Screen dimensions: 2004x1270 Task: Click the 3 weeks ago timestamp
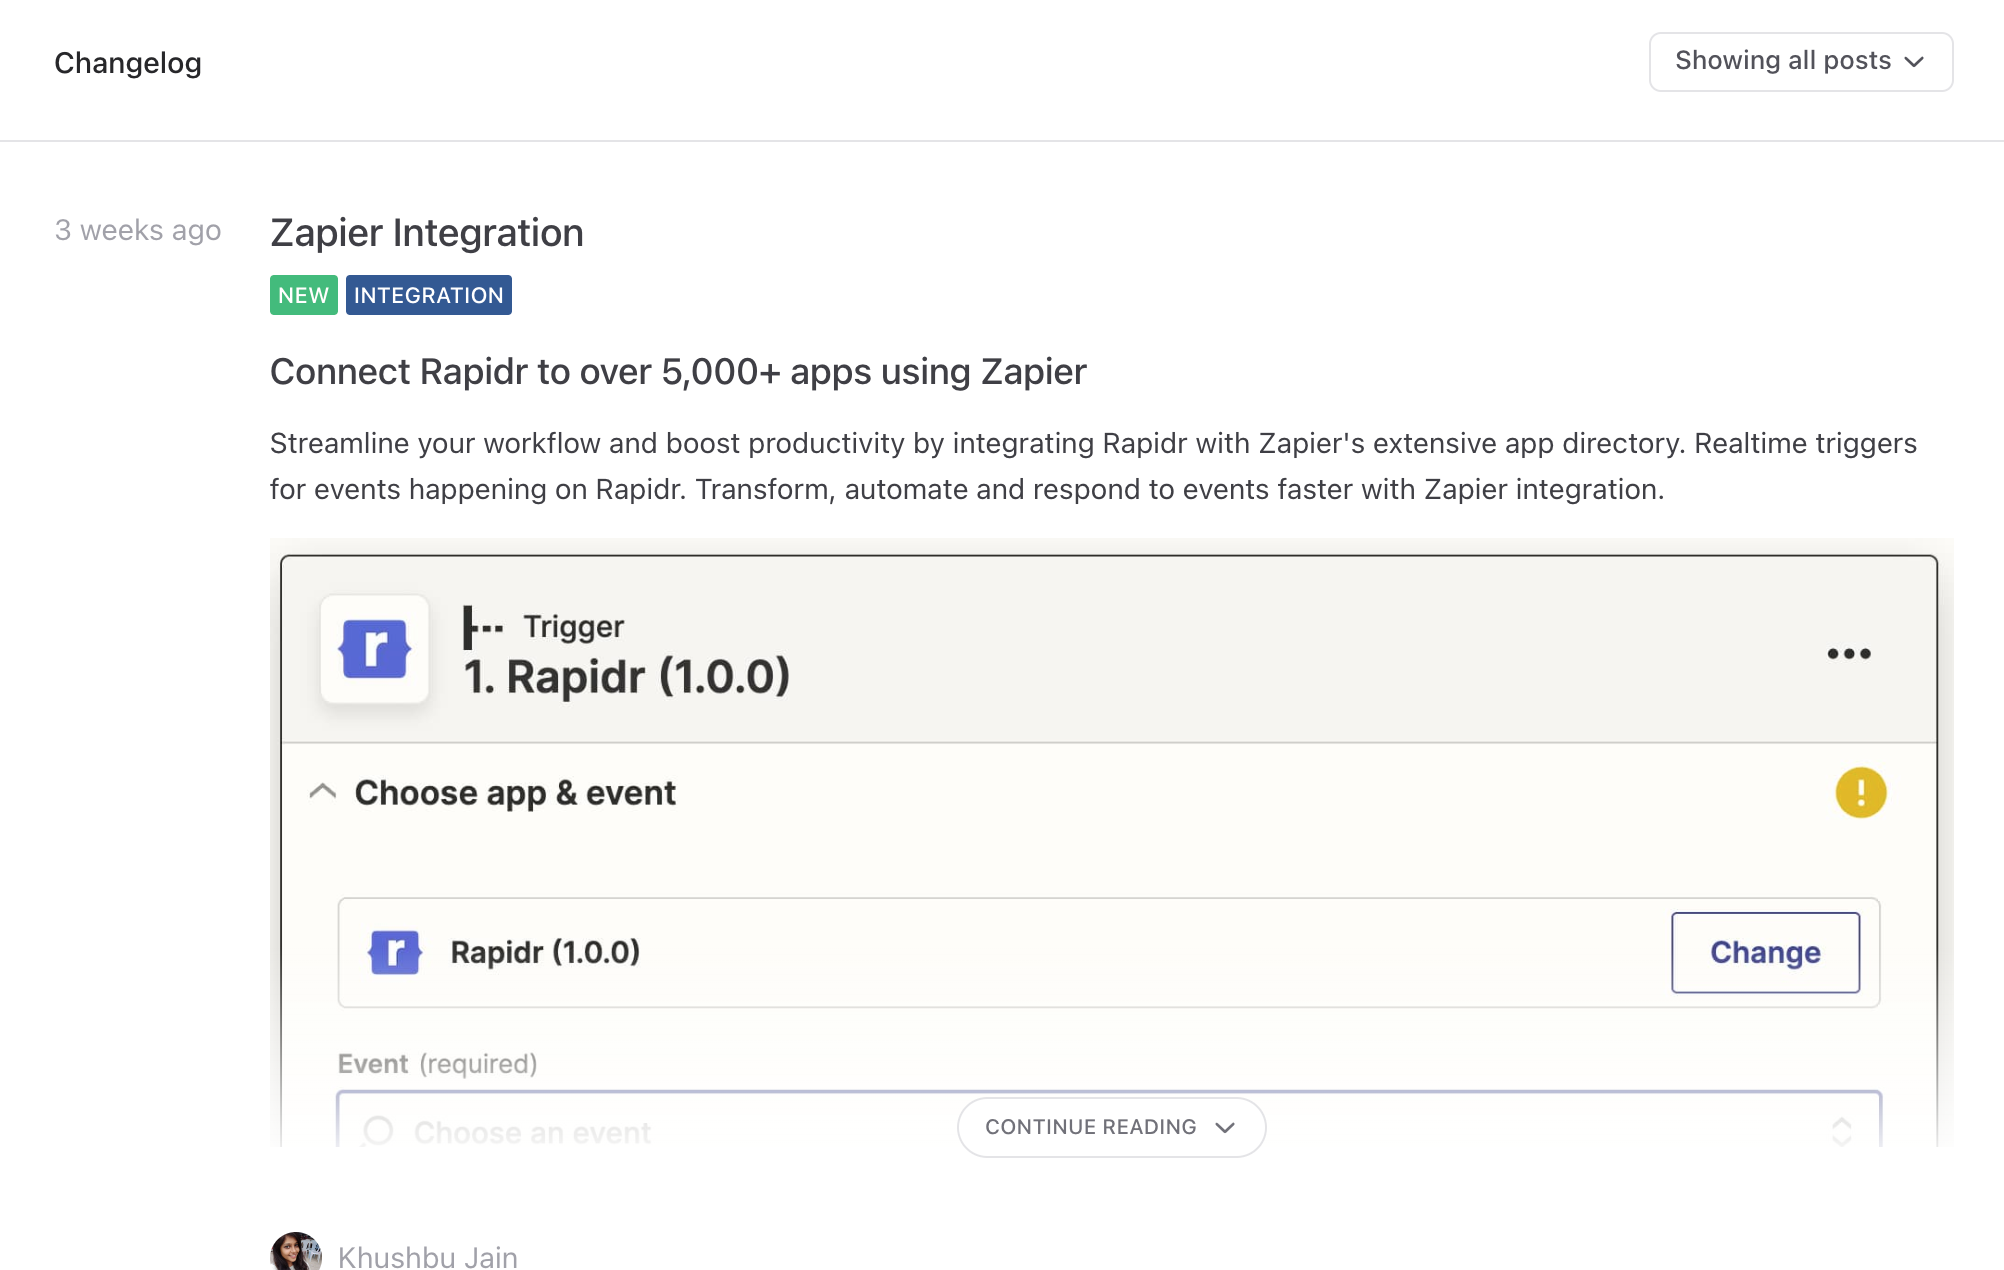pos(138,230)
